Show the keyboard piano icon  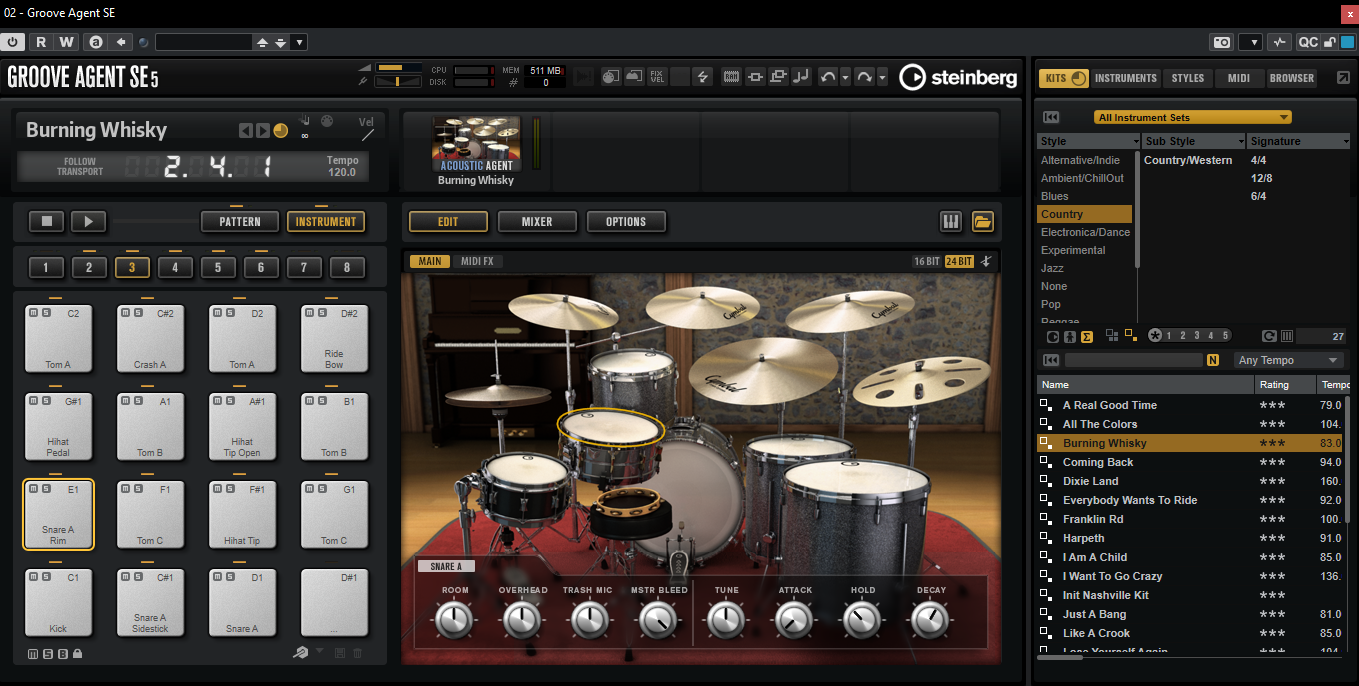[x=951, y=221]
